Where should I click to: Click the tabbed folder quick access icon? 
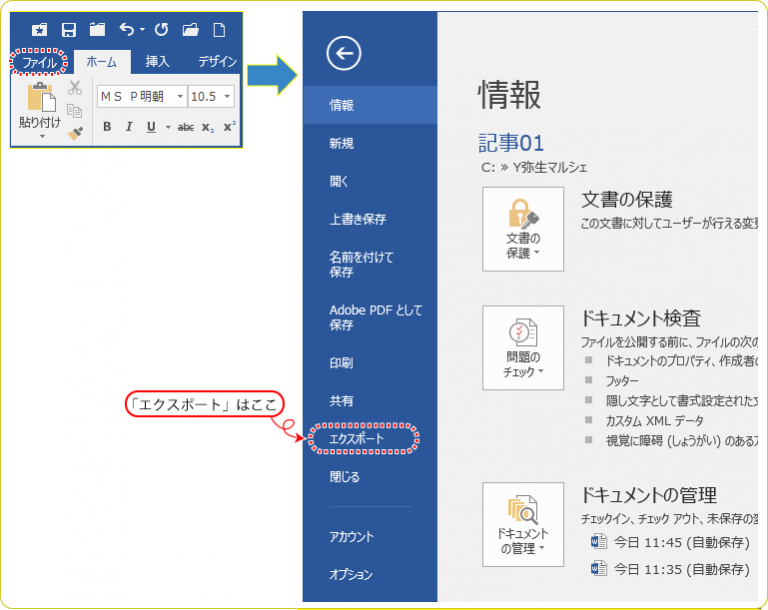97,30
